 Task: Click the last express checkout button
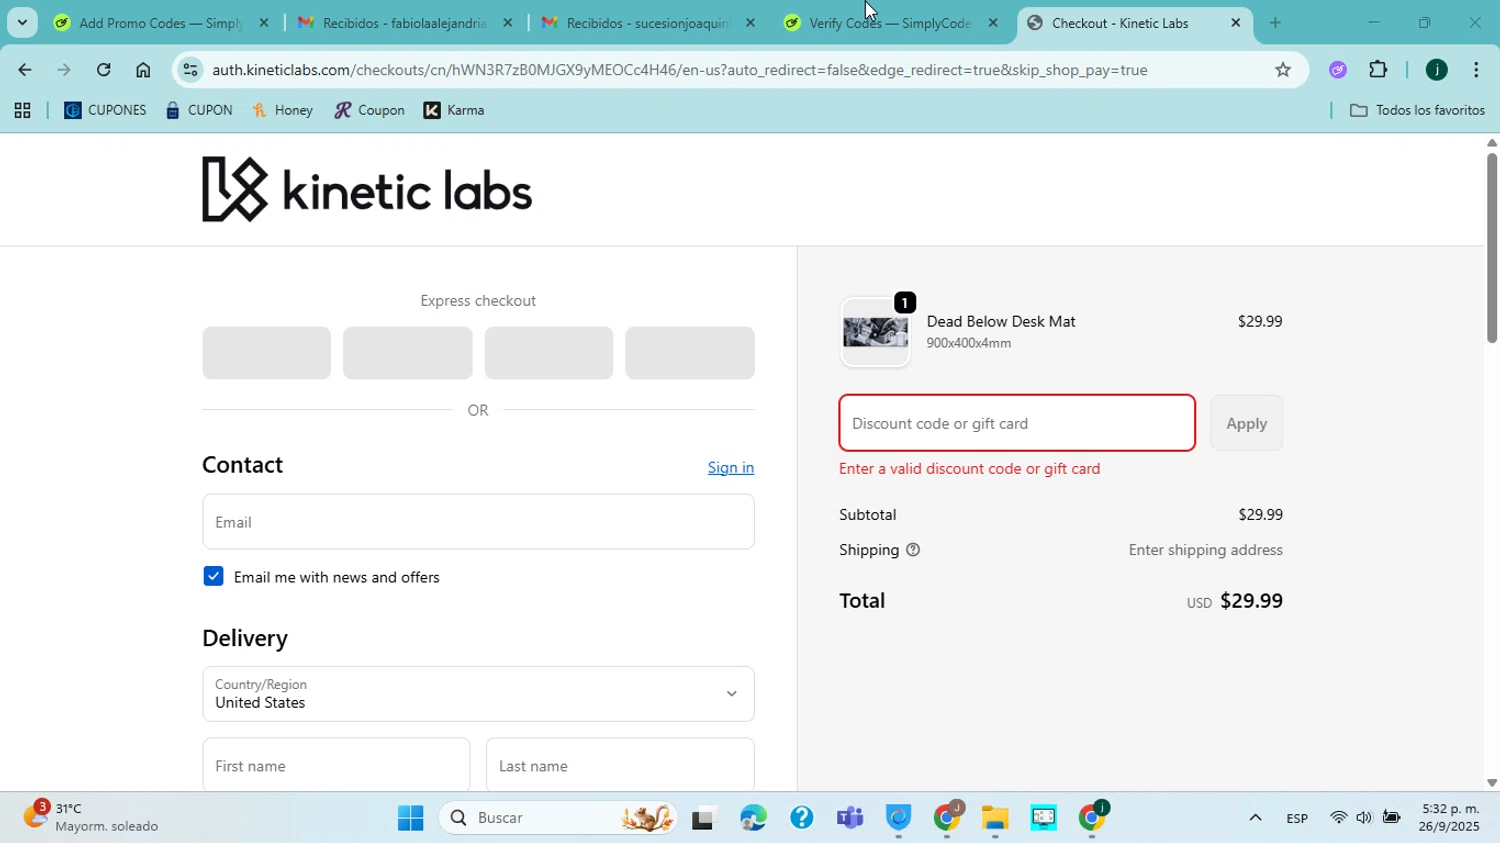coord(690,353)
